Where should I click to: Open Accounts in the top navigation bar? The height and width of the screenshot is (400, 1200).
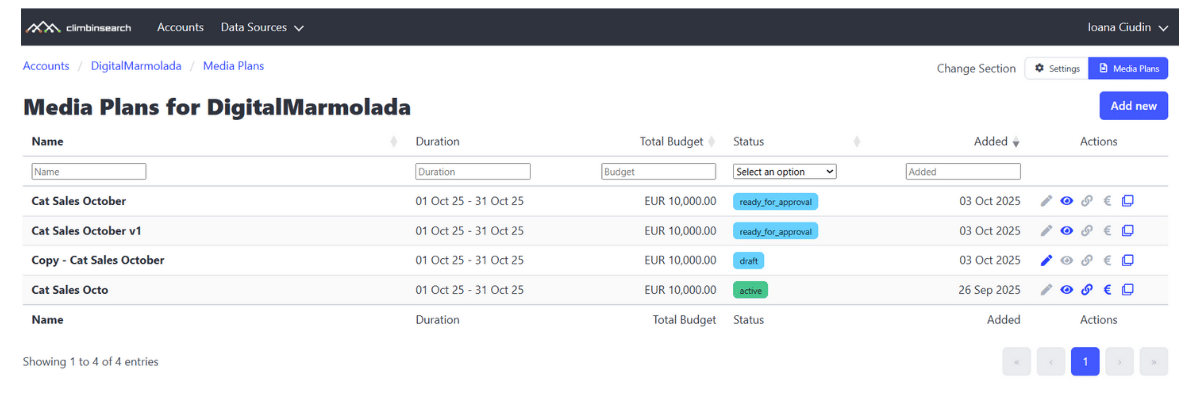tap(180, 27)
